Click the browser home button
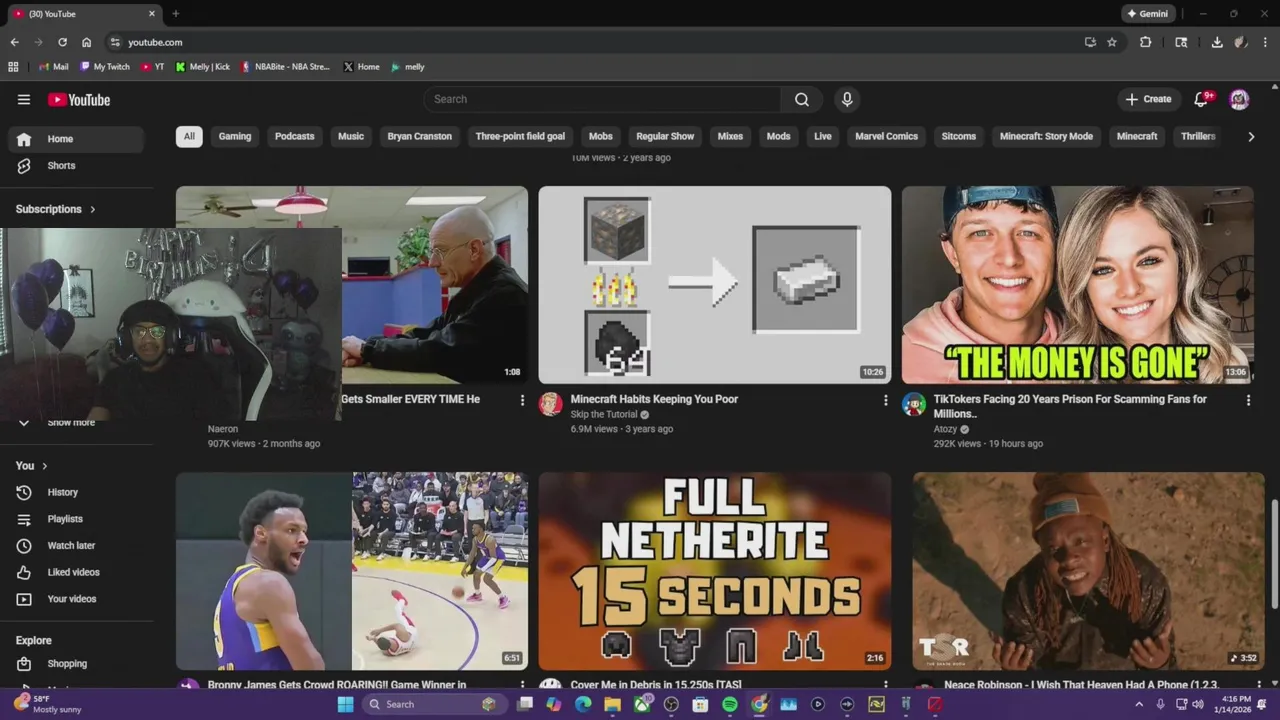 pos(87,42)
